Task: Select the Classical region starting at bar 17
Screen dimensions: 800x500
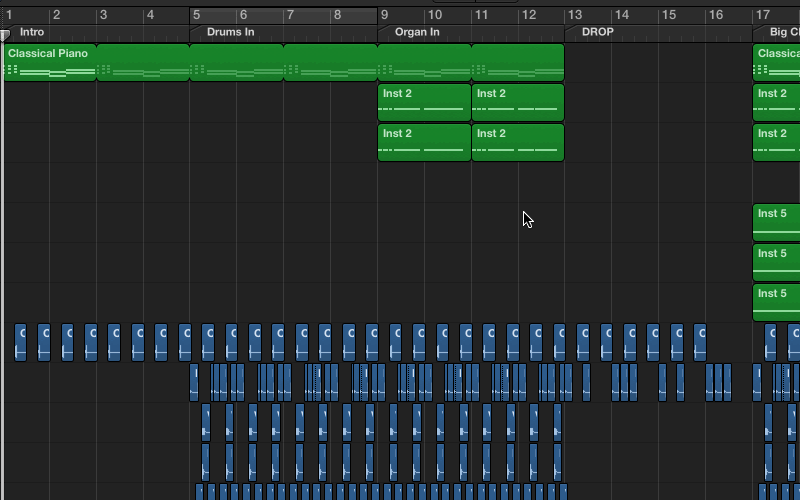Action: (x=777, y=62)
